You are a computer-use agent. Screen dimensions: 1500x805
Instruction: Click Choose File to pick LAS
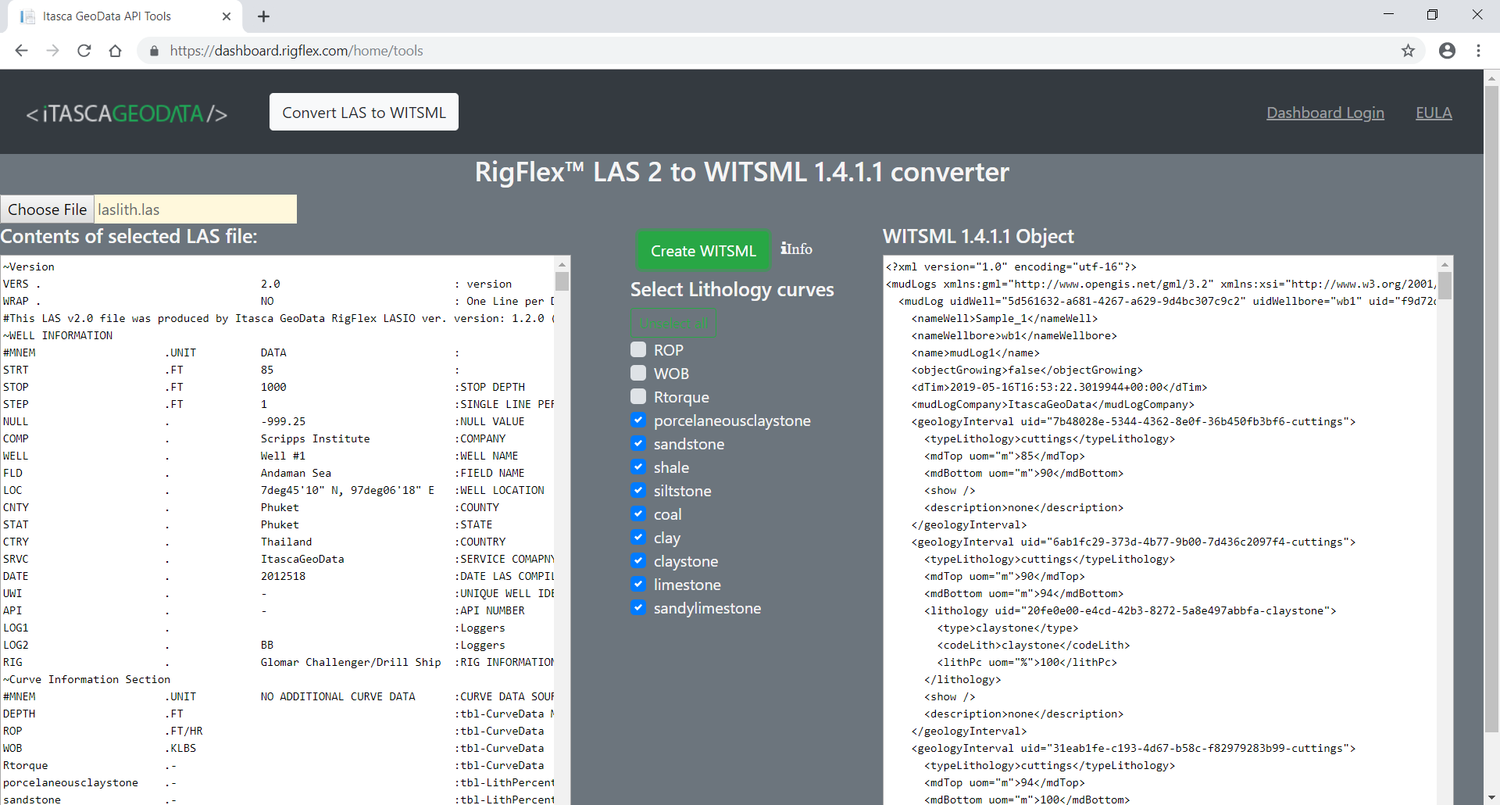pos(47,209)
